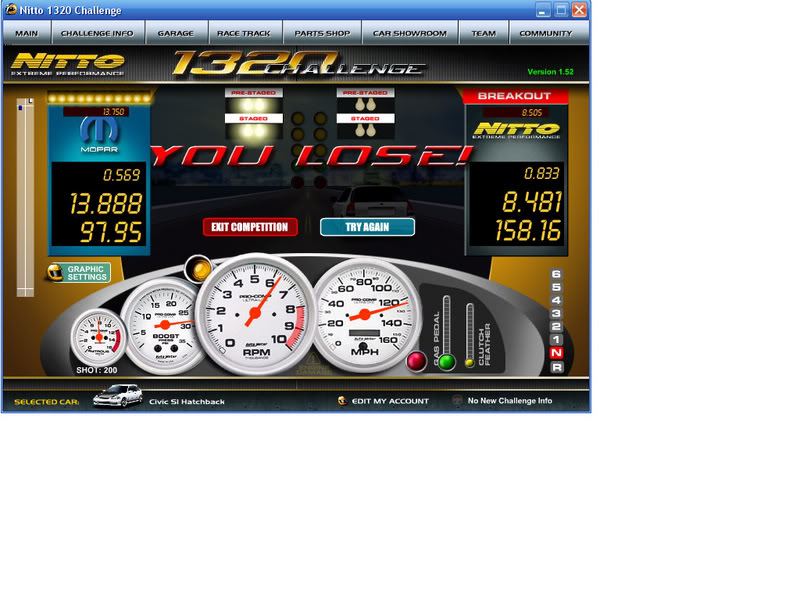Click the SELECTED CAR label
This screenshot has width=800, height=600.
pyautogui.click(x=46, y=402)
